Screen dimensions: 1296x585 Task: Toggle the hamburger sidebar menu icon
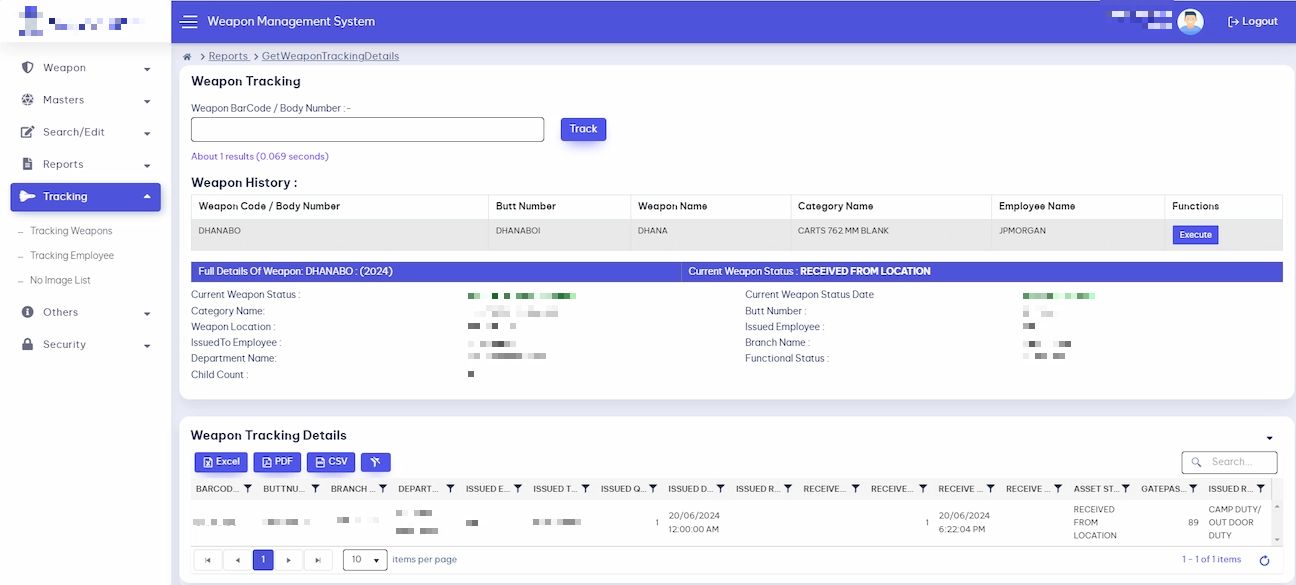tap(188, 22)
